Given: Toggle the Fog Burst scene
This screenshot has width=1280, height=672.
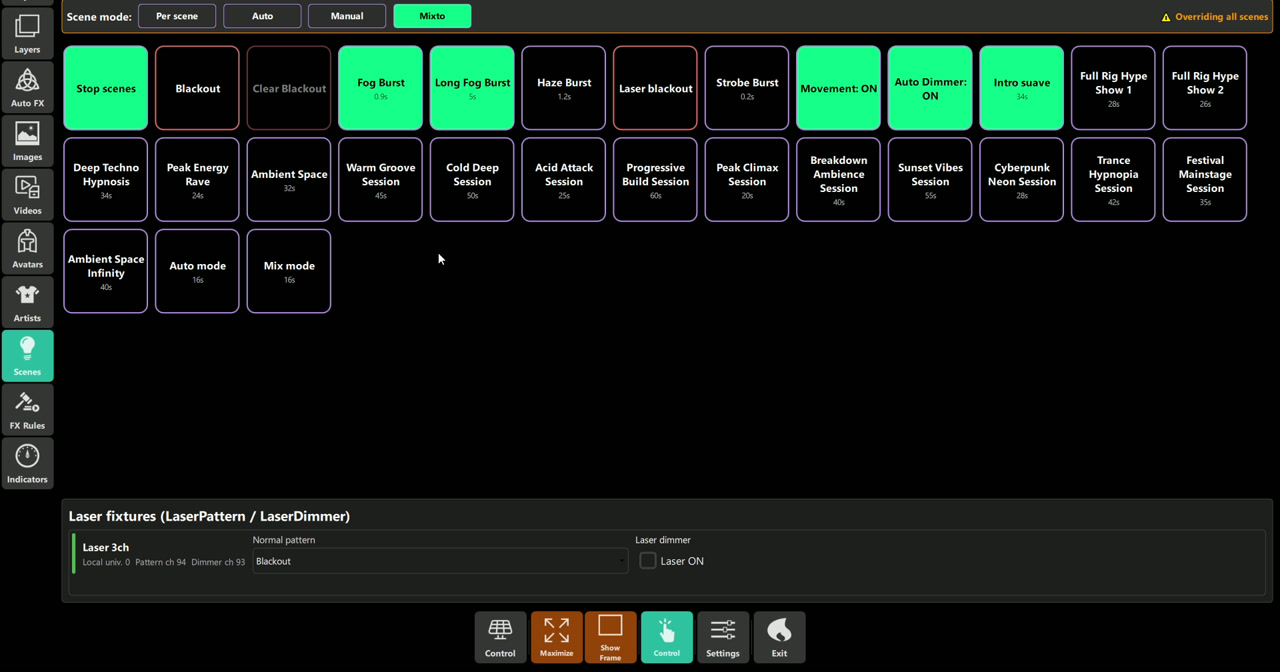Looking at the screenshot, I should click(380, 88).
